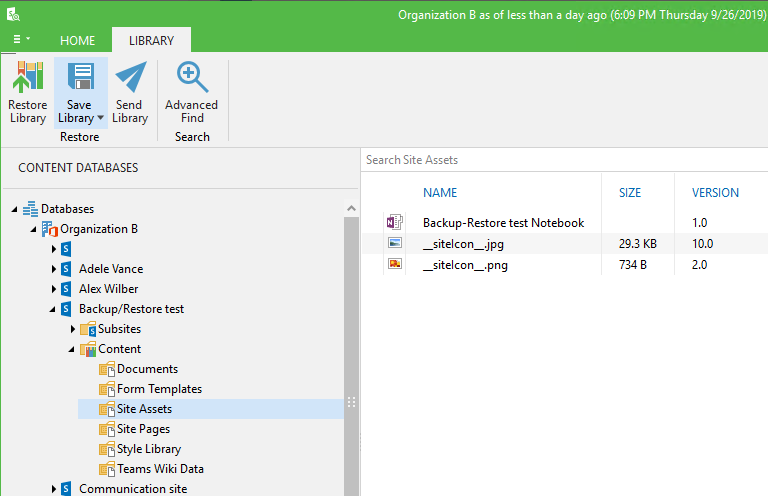Image resolution: width=768 pixels, height=496 pixels.
Task: Click the __siteIcon__.png image icon
Action: pos(395,264)
